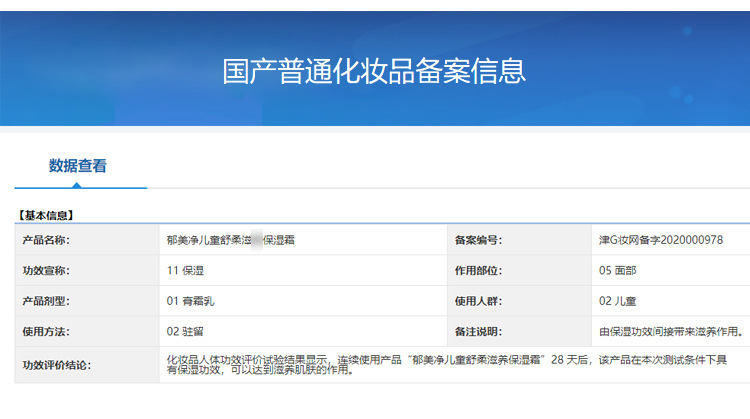Click the 作用部位 label cell
Screen dimensions: 750x419
pos(519,270)
